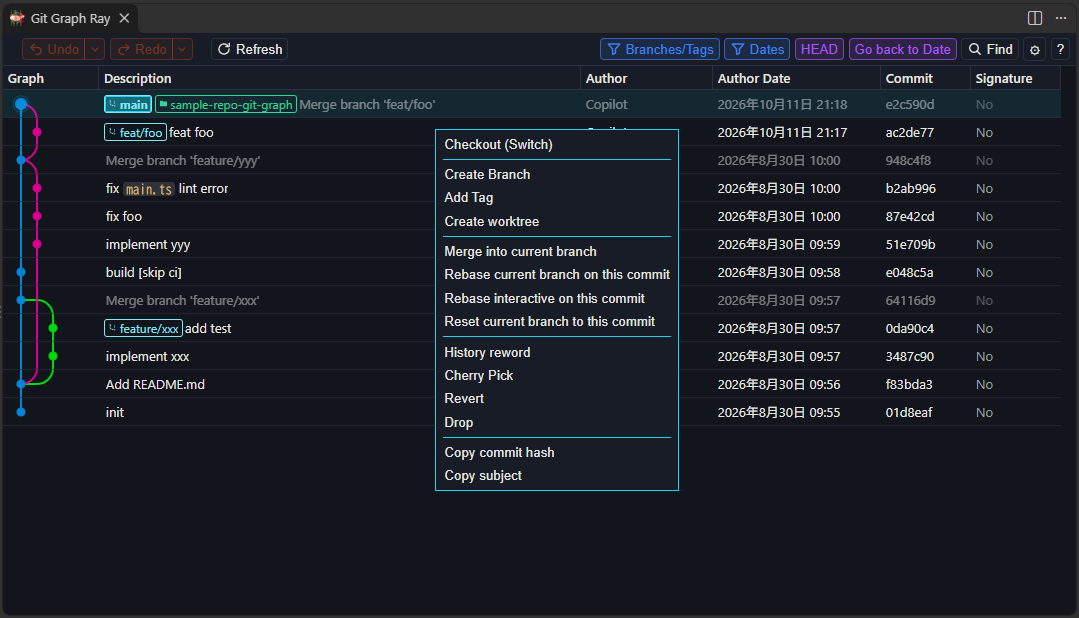
Task: Click the feat/foo branch label
Action: (x=135, y=132)
